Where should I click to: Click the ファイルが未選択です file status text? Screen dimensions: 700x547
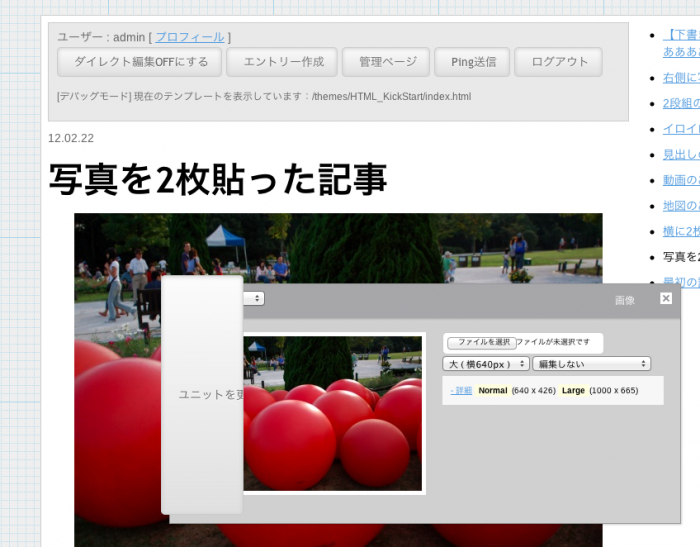click(553, 342)
